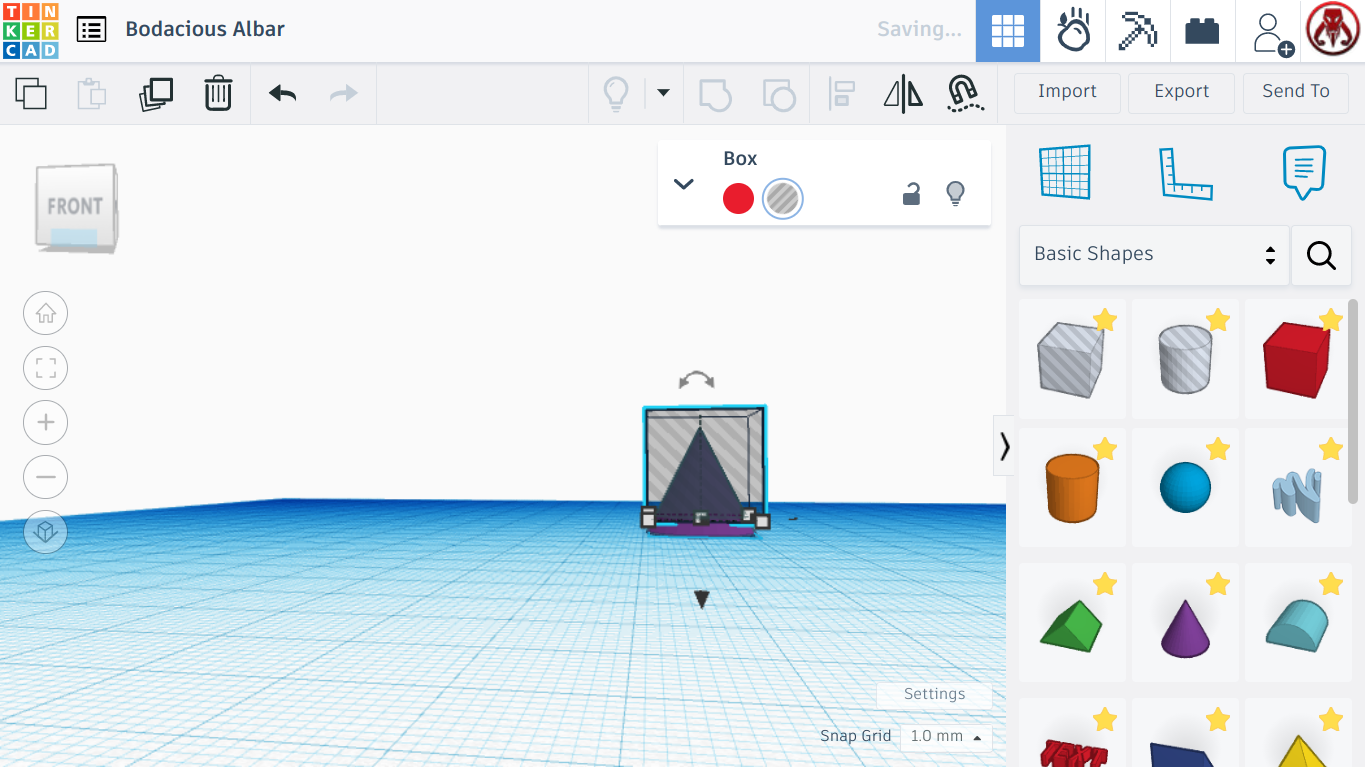The height and width of the screenshot is (767, 1365).
Task: Click the Cruise magnet icon
Action: click(964, 94)
